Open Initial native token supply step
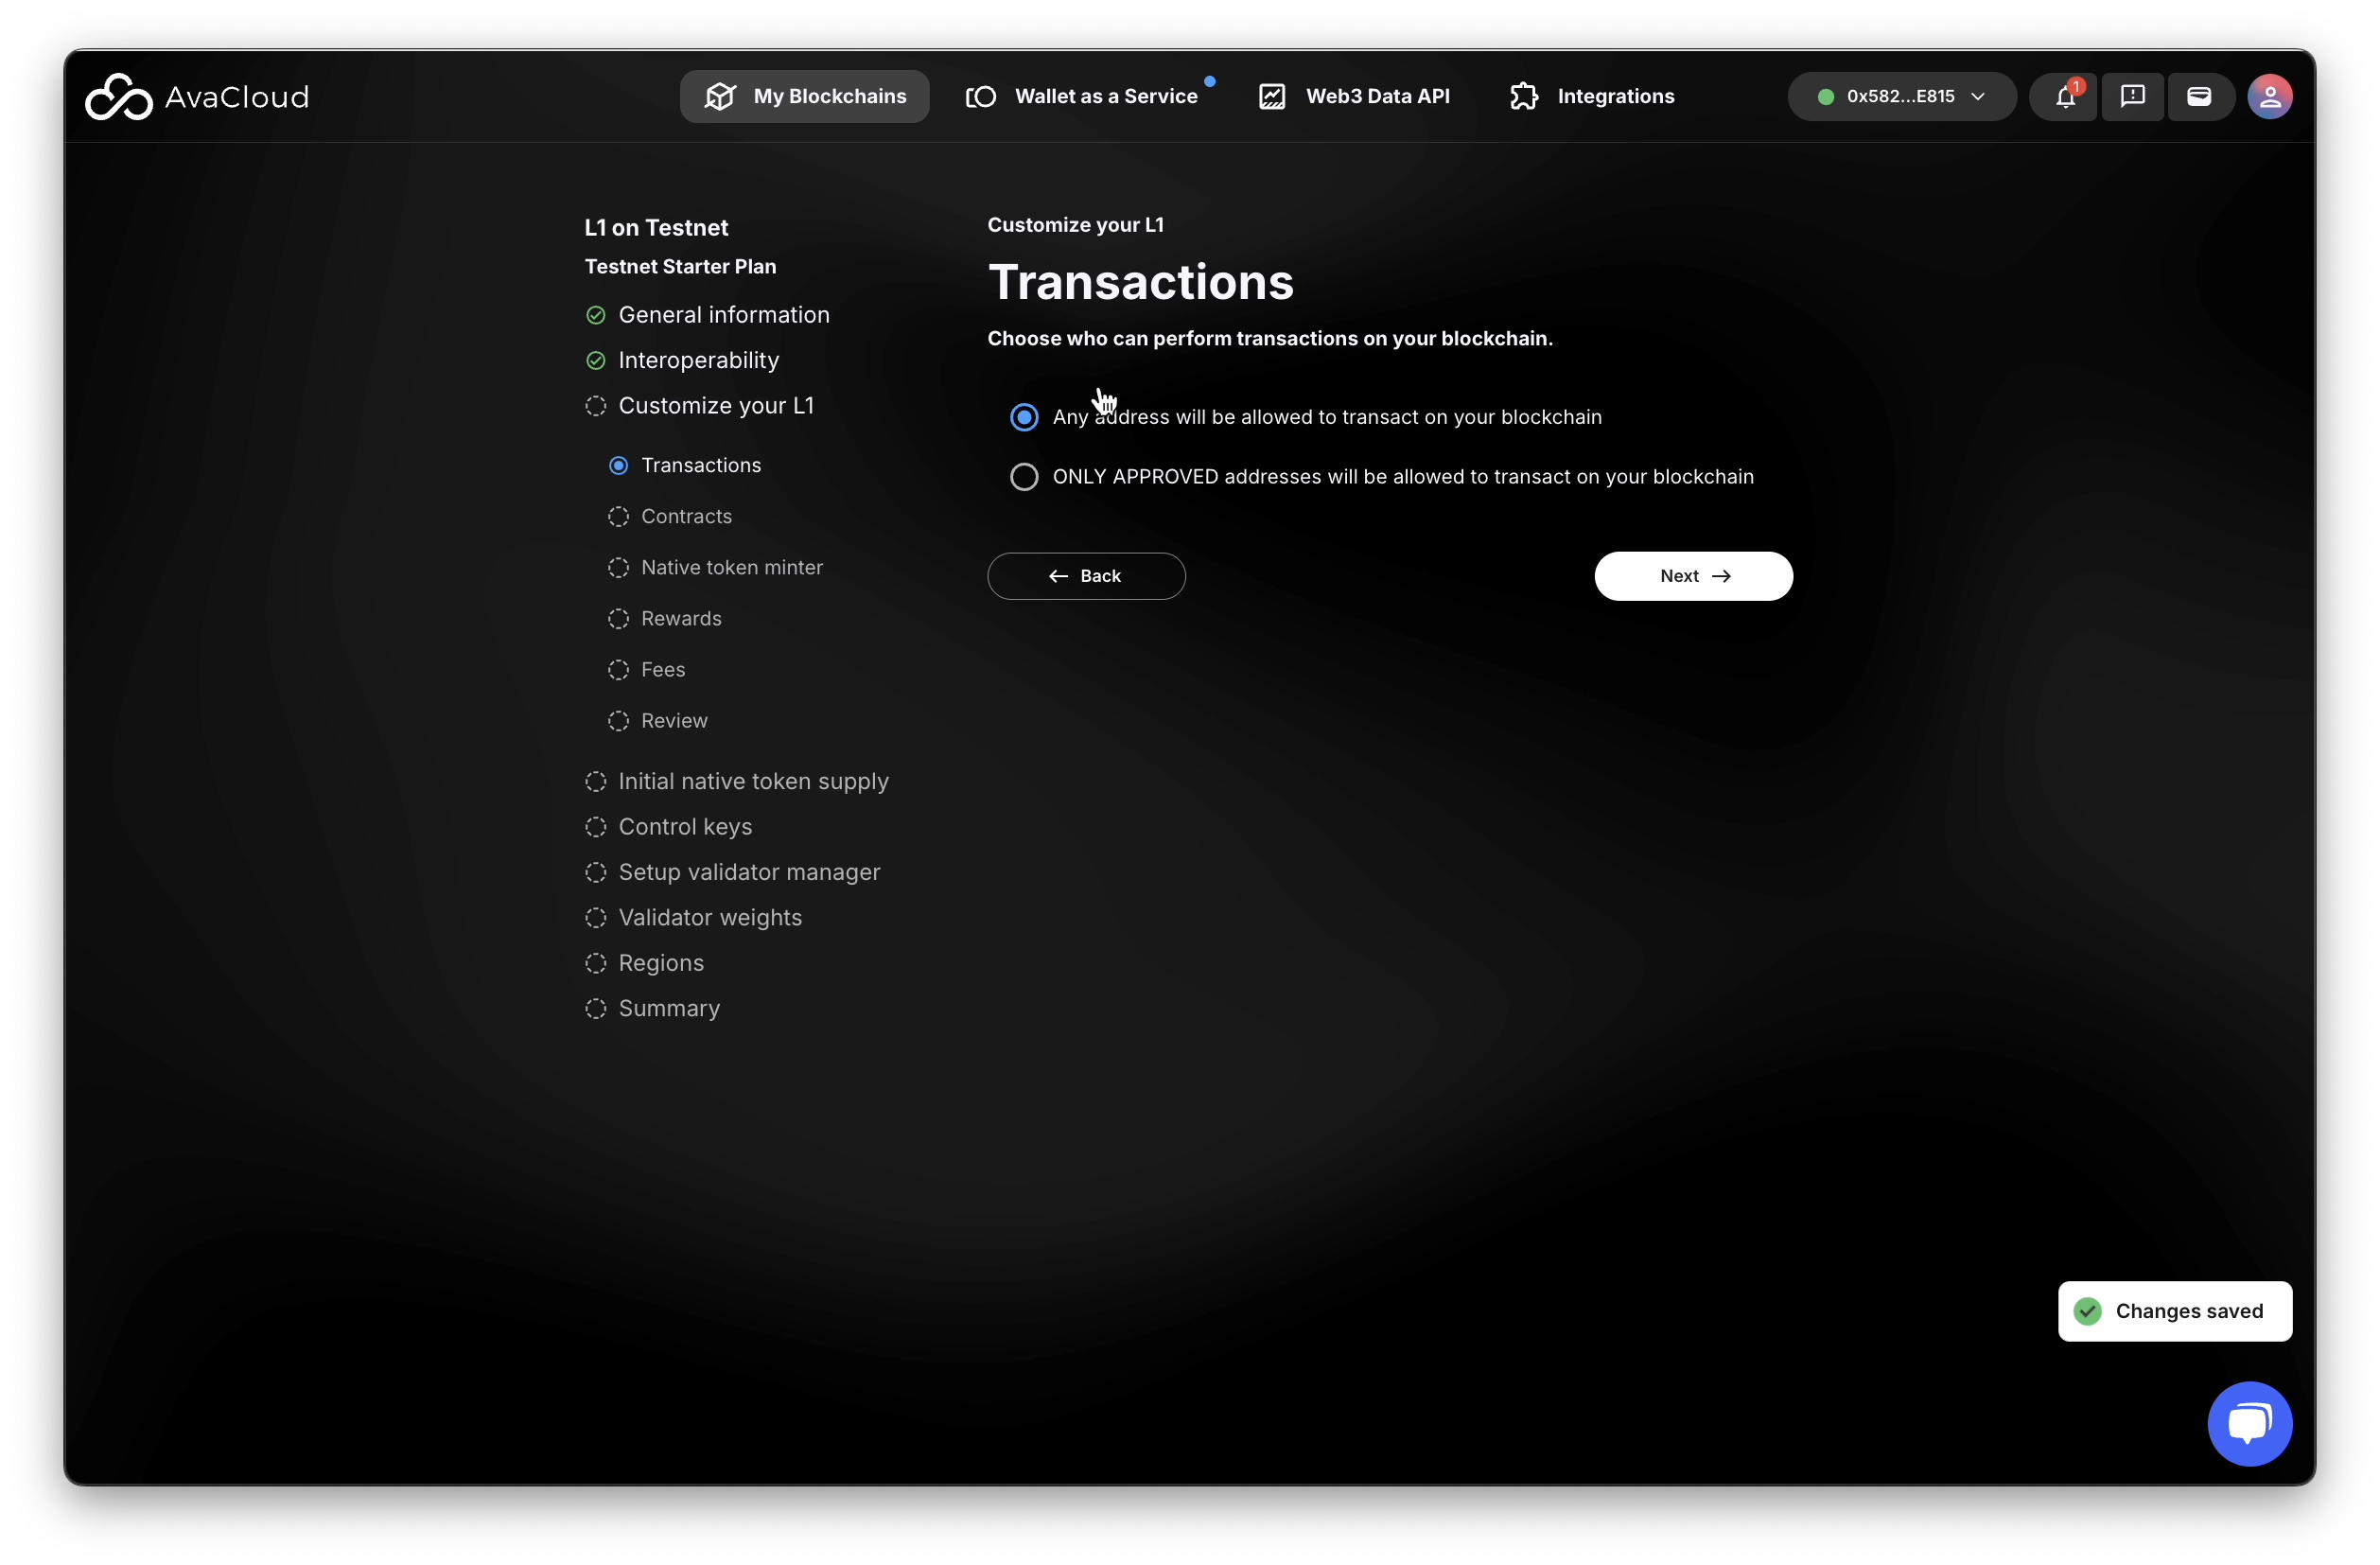The image size is (2380, 1565). point(752,781)
